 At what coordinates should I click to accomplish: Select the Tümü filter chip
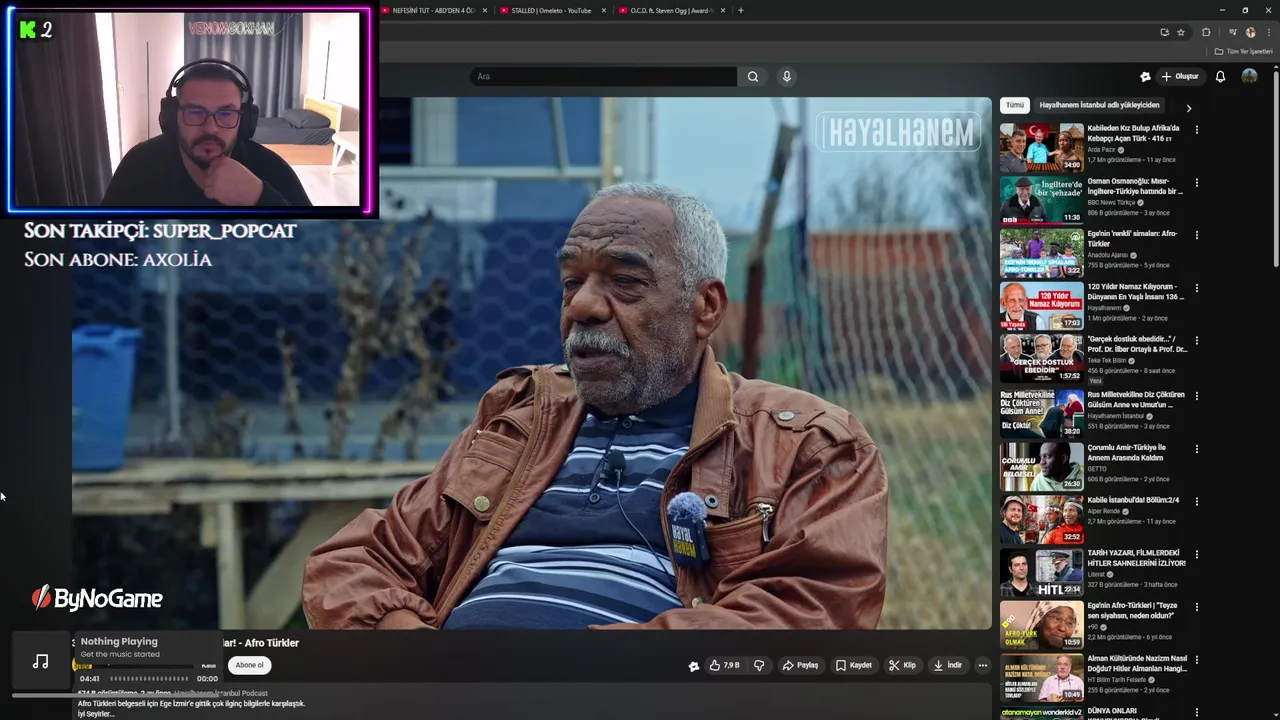[x=1015, y=105]
